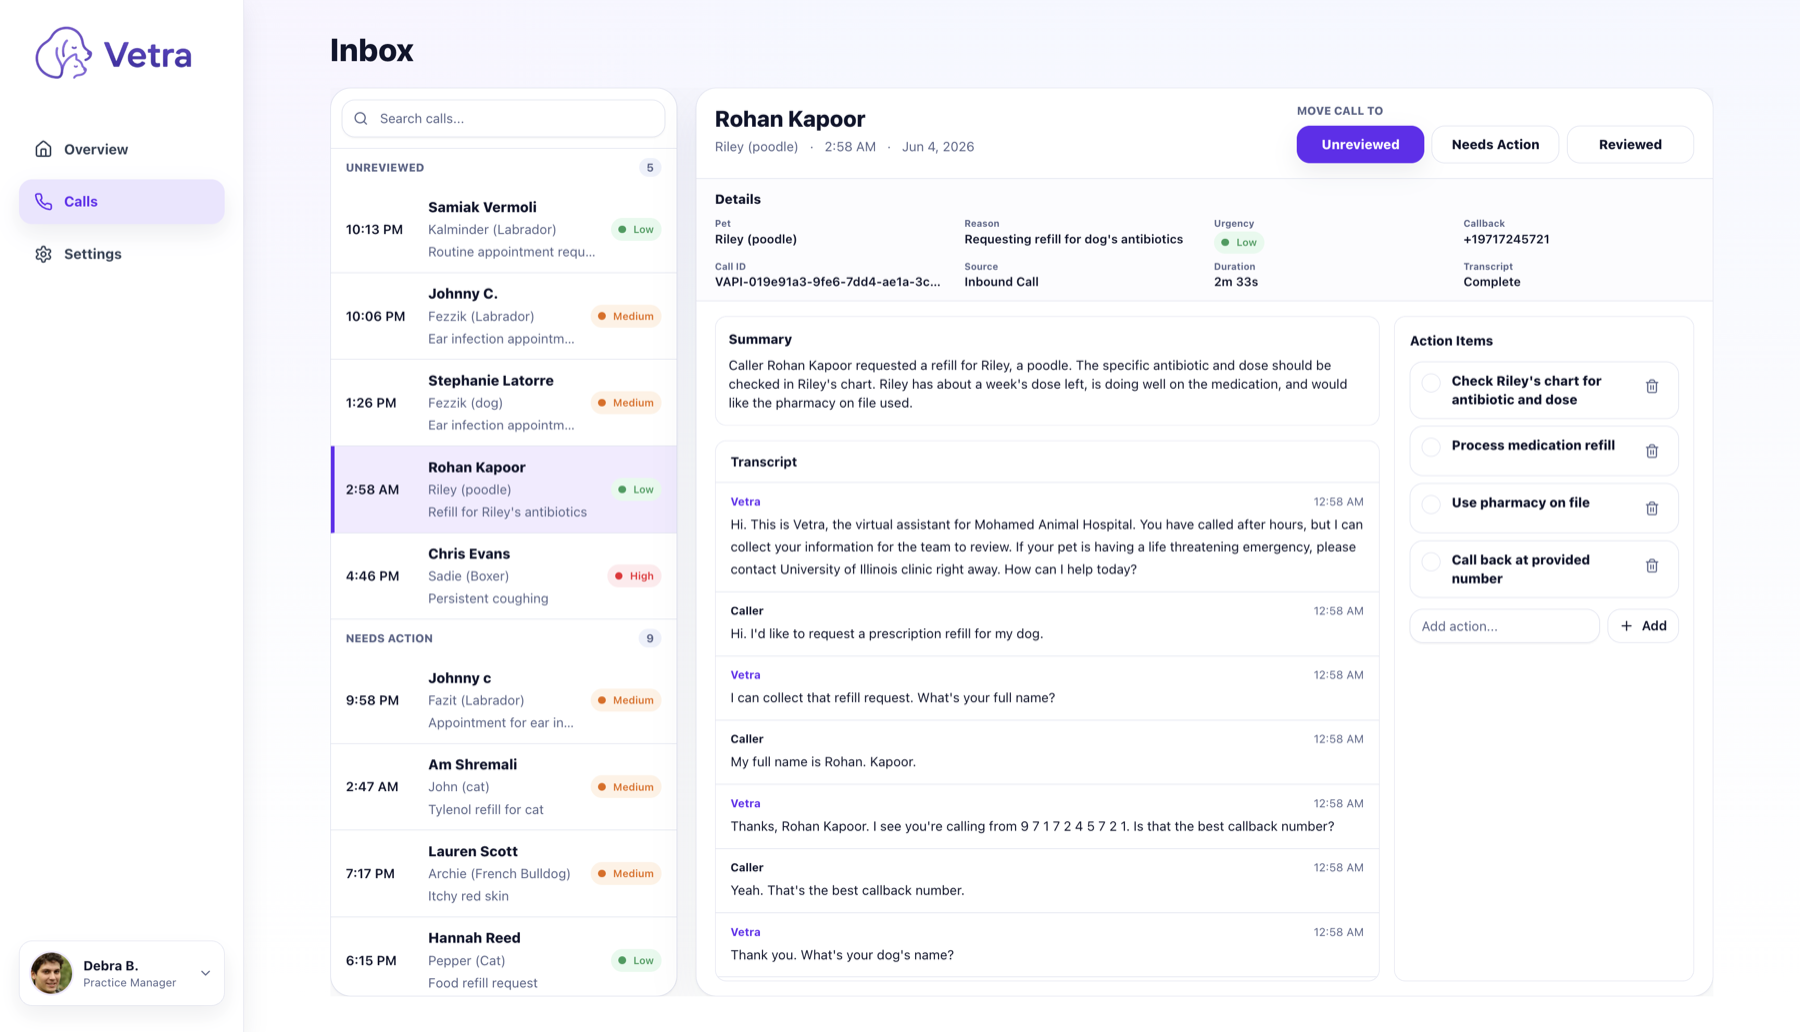Click the 'Refill for Riley's antibiotics' description

click(x=507, y=512)
